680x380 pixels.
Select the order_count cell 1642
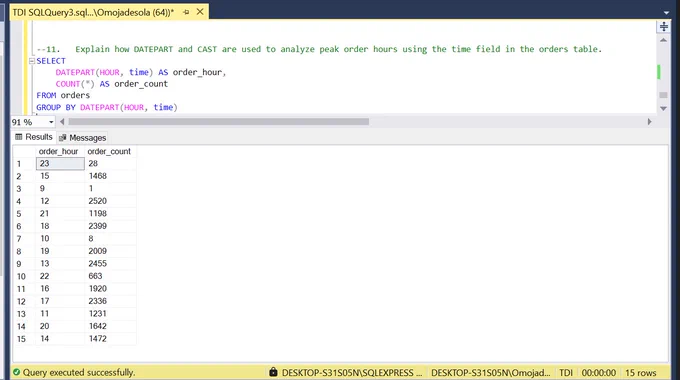click(110, 326)
